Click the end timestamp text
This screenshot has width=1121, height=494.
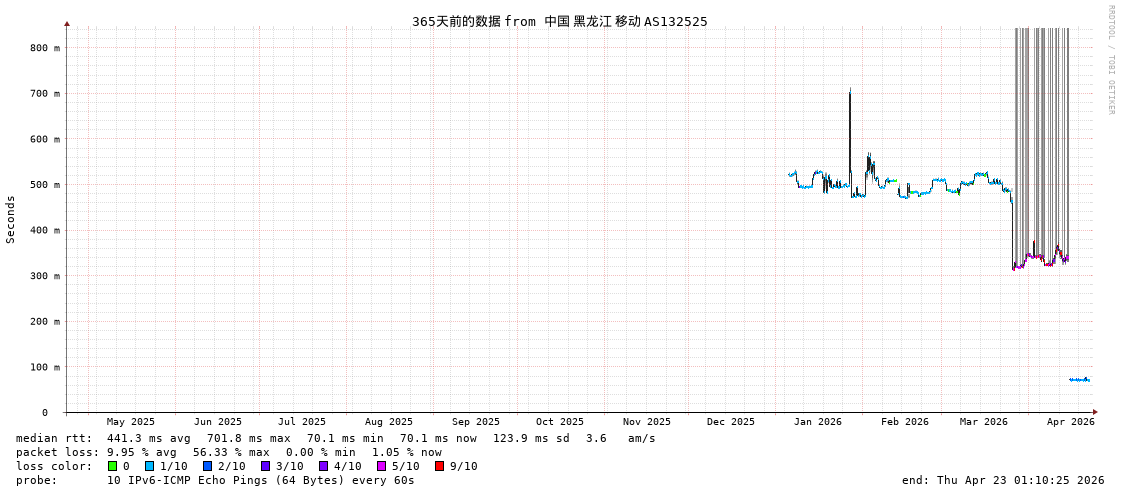coord(1002,480)
